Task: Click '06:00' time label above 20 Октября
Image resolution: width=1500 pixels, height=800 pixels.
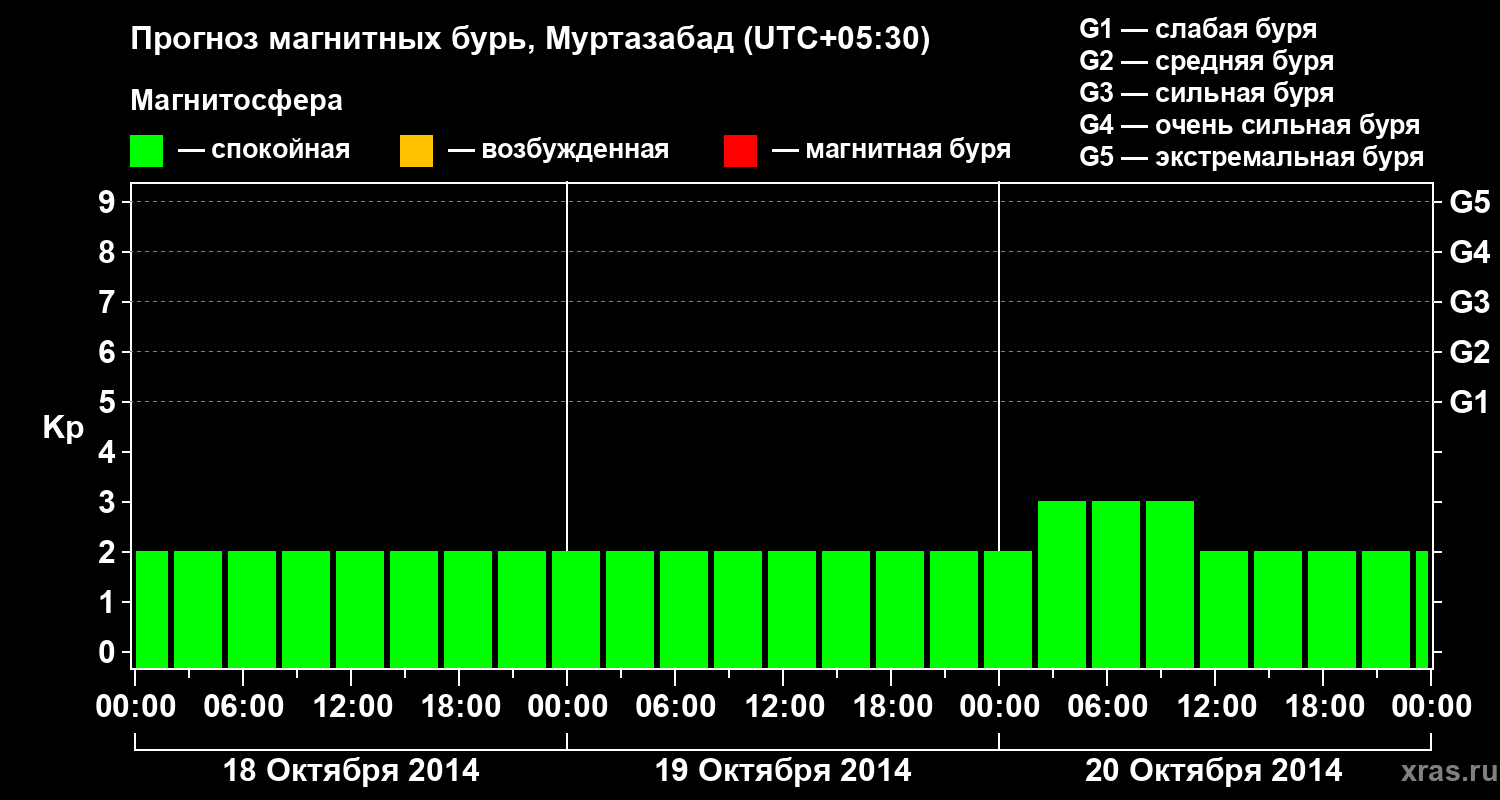Action: (x=1107, y=706)
